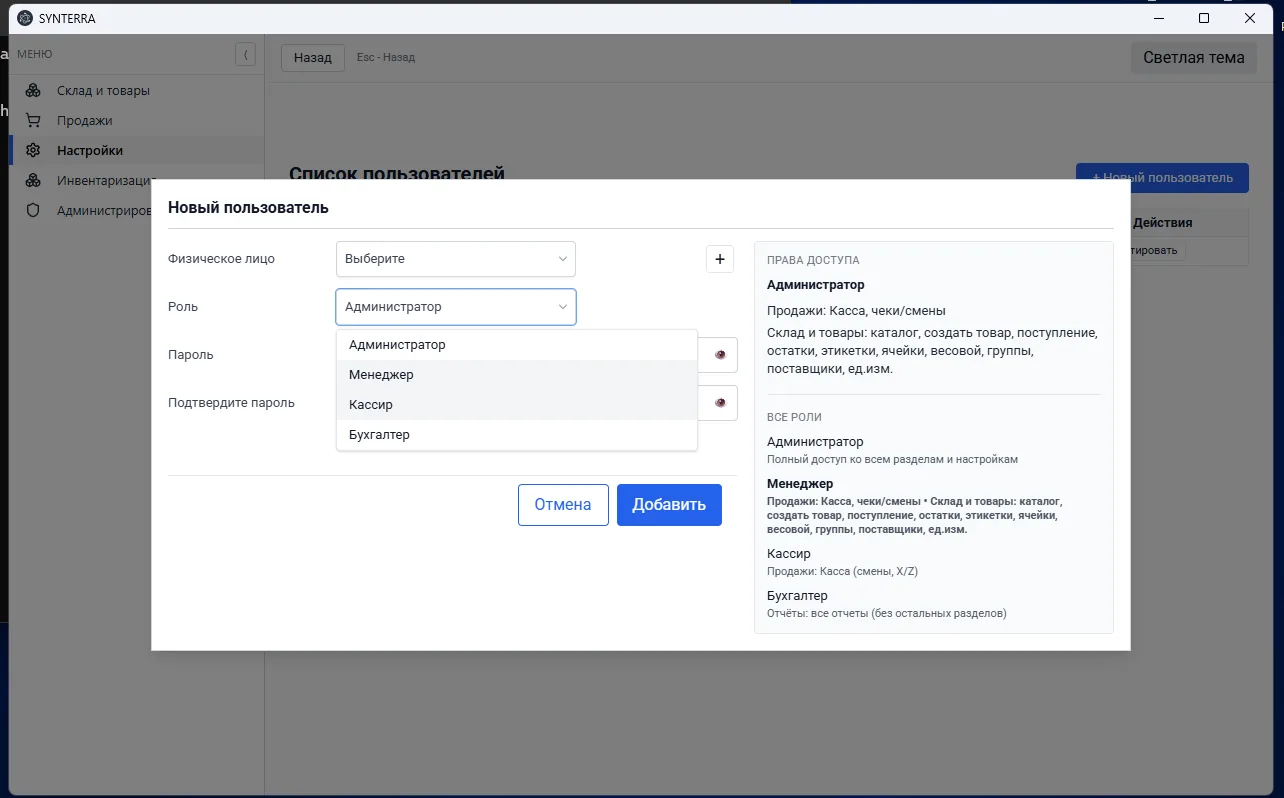Click the Назад button
Image resolution: width=1284 pixels, height=798 pixels.
click(313, 58)
